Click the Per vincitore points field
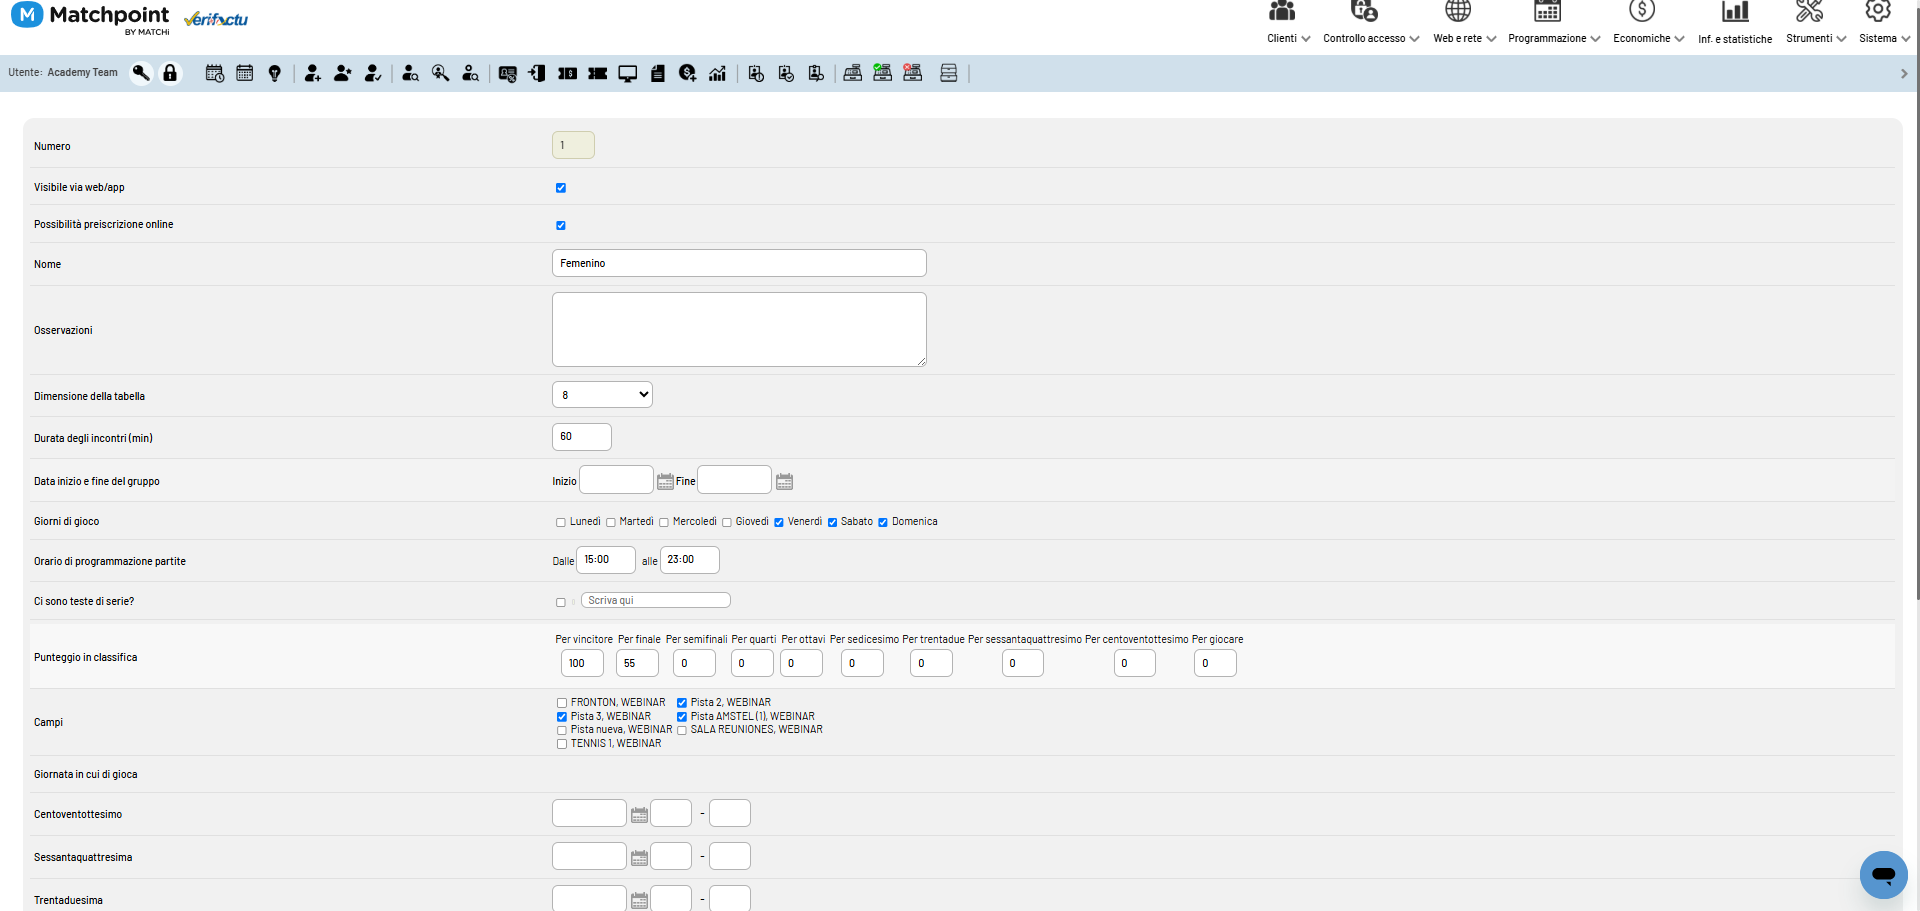The image size is (1920, 911). coord(582,663)
